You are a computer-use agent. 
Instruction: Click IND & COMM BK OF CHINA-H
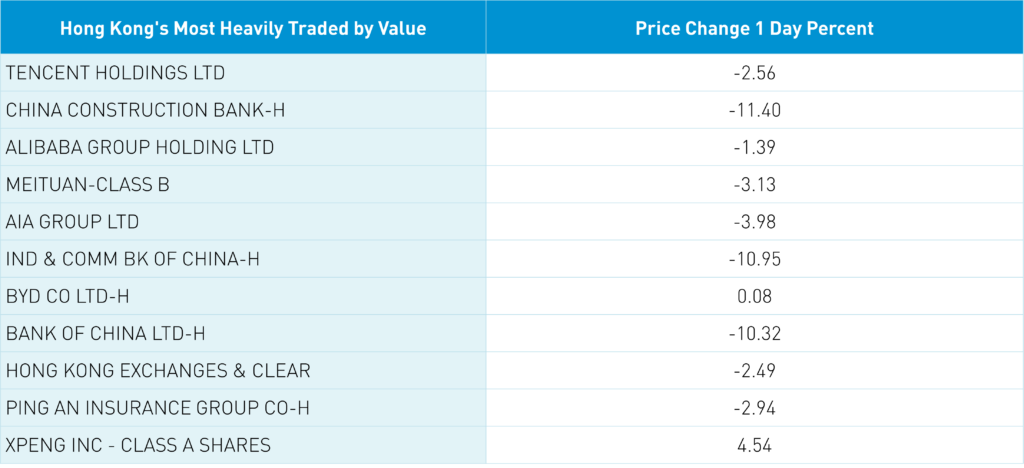(x=132, y=259)
